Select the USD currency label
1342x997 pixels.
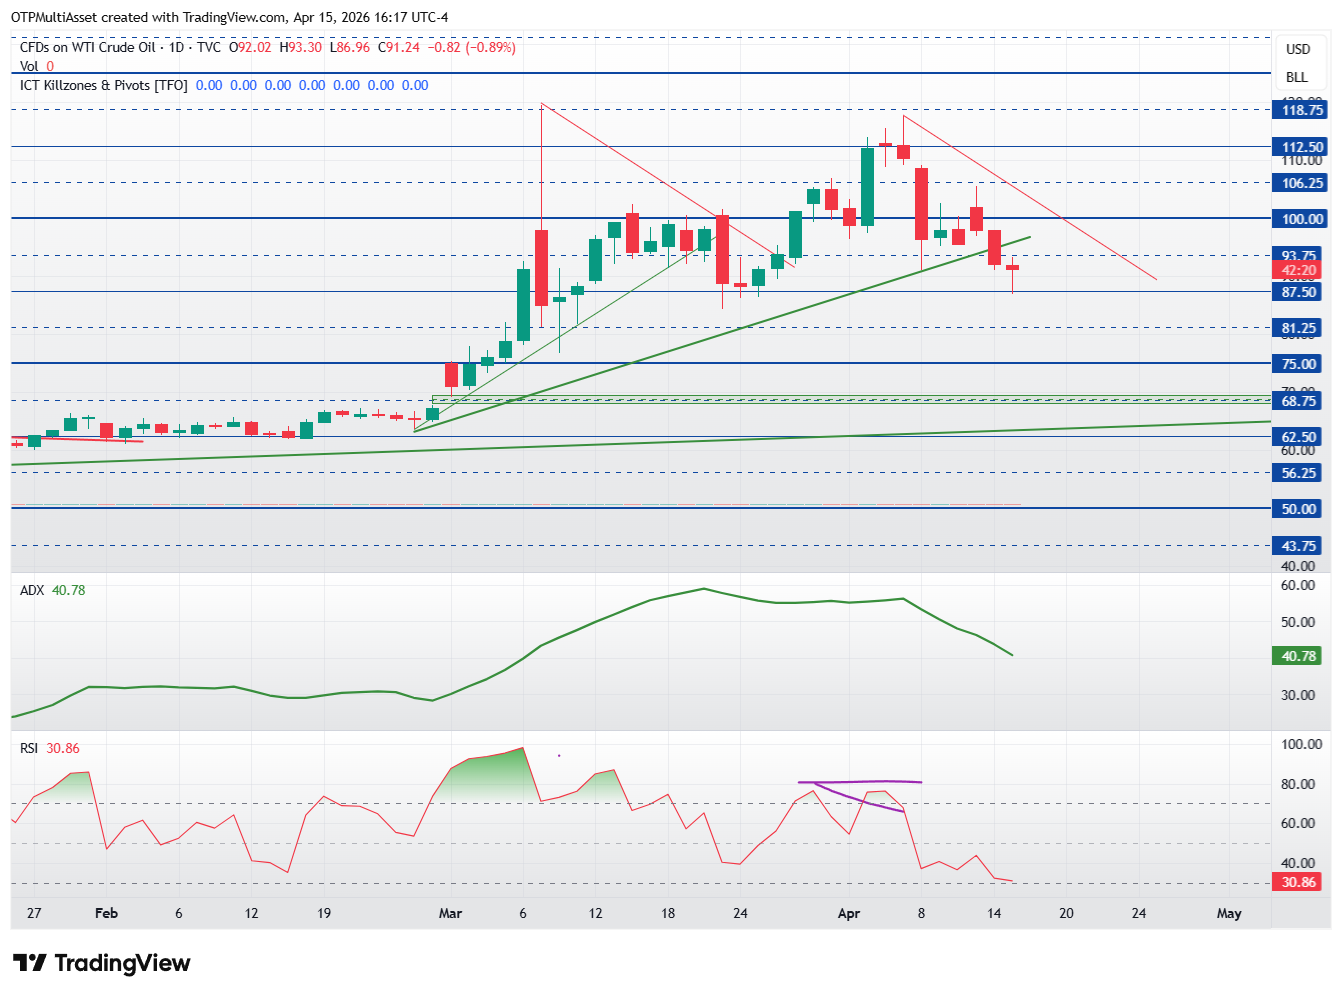(x=1297, y=49)
